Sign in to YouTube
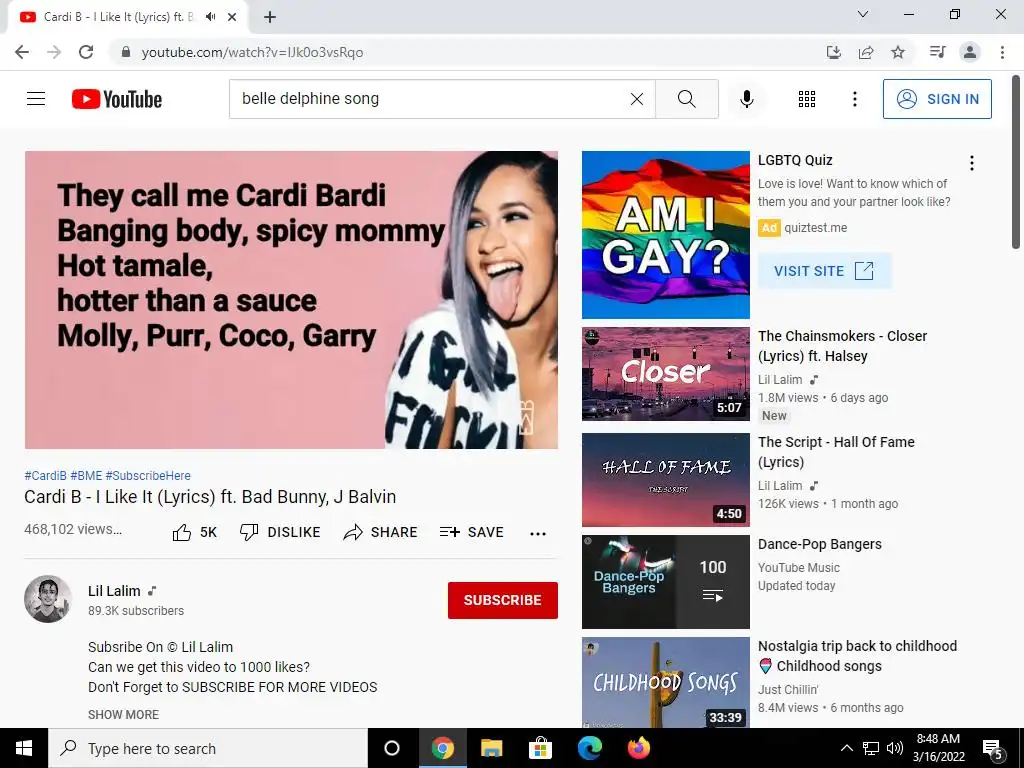Viewport: 1024px width, 768px height. pyautogui.click(x=937, y=99)
